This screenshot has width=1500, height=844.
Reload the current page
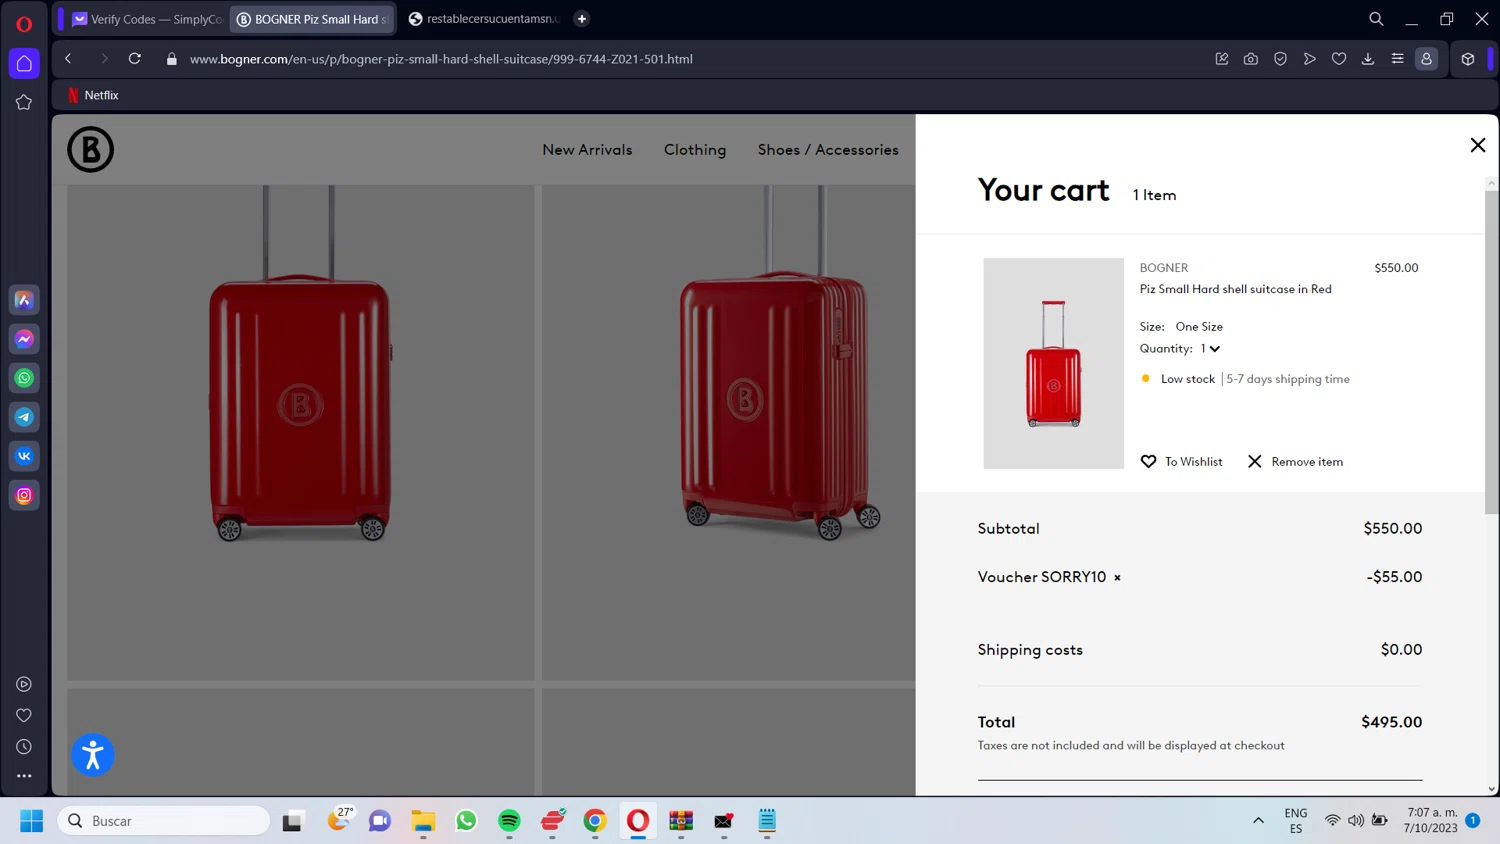134,59
